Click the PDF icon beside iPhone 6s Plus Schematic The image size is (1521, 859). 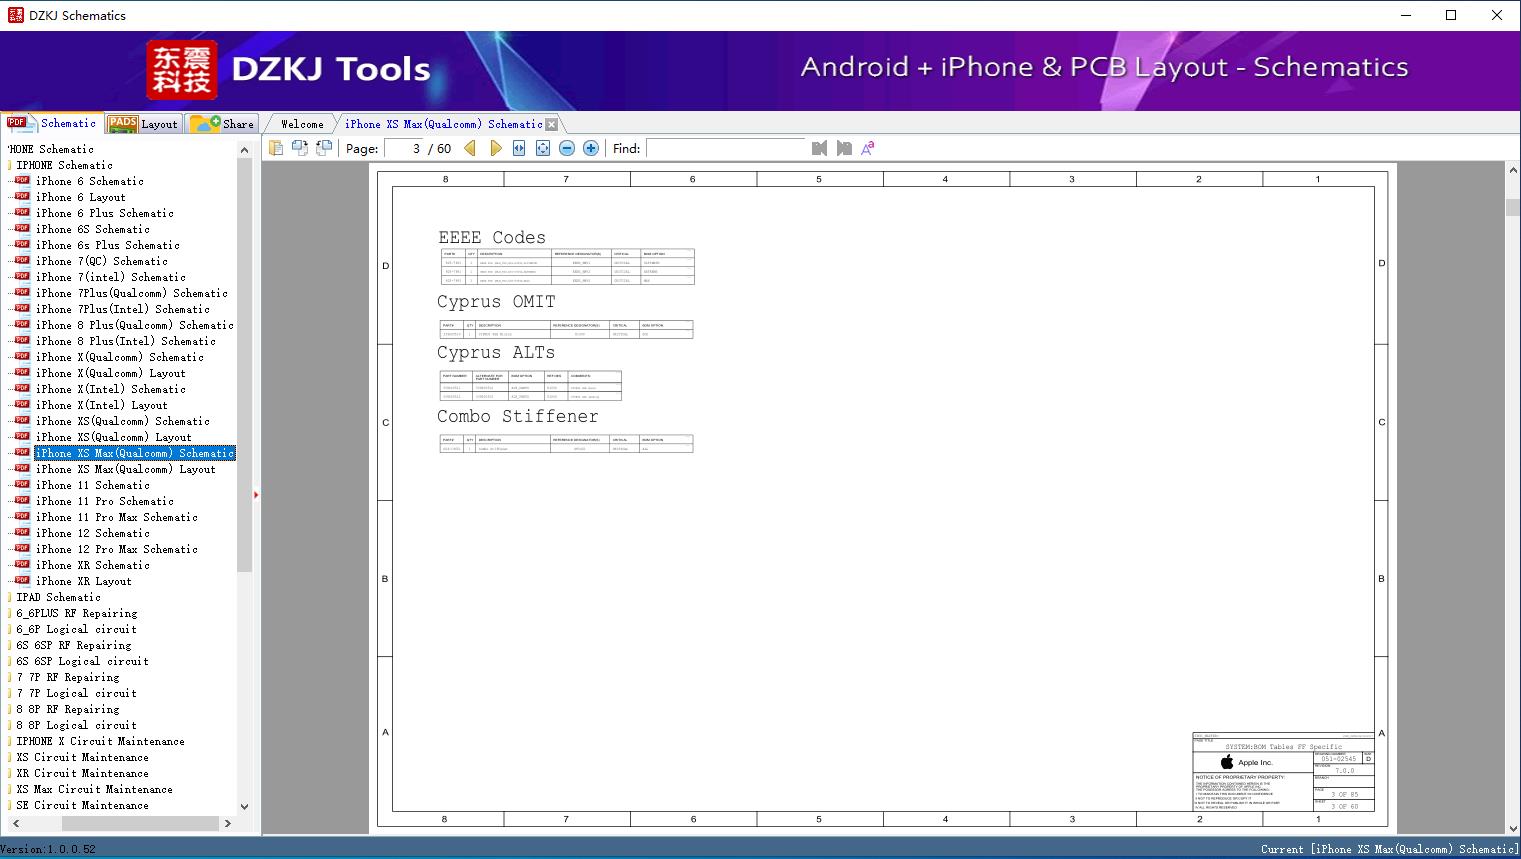22,244
